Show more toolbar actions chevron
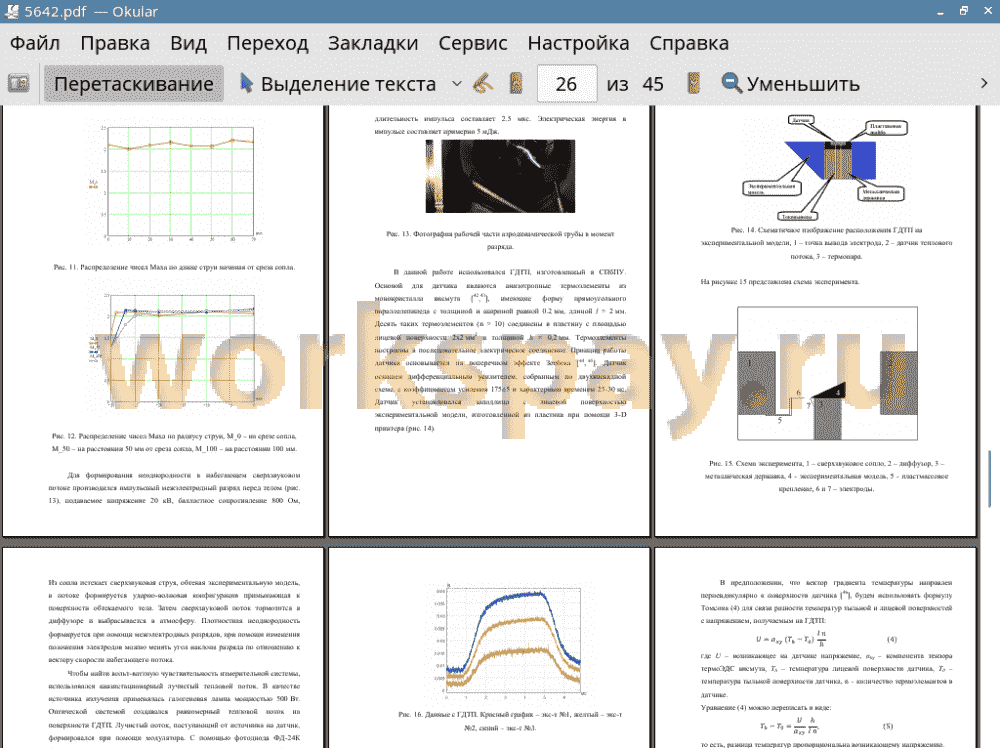 984,84
